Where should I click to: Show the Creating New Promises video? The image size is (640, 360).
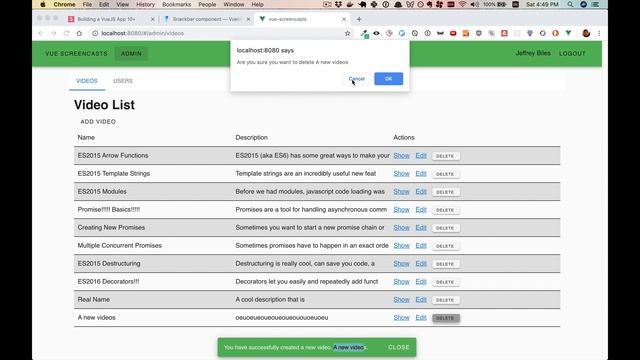click(x=401, y=227)
